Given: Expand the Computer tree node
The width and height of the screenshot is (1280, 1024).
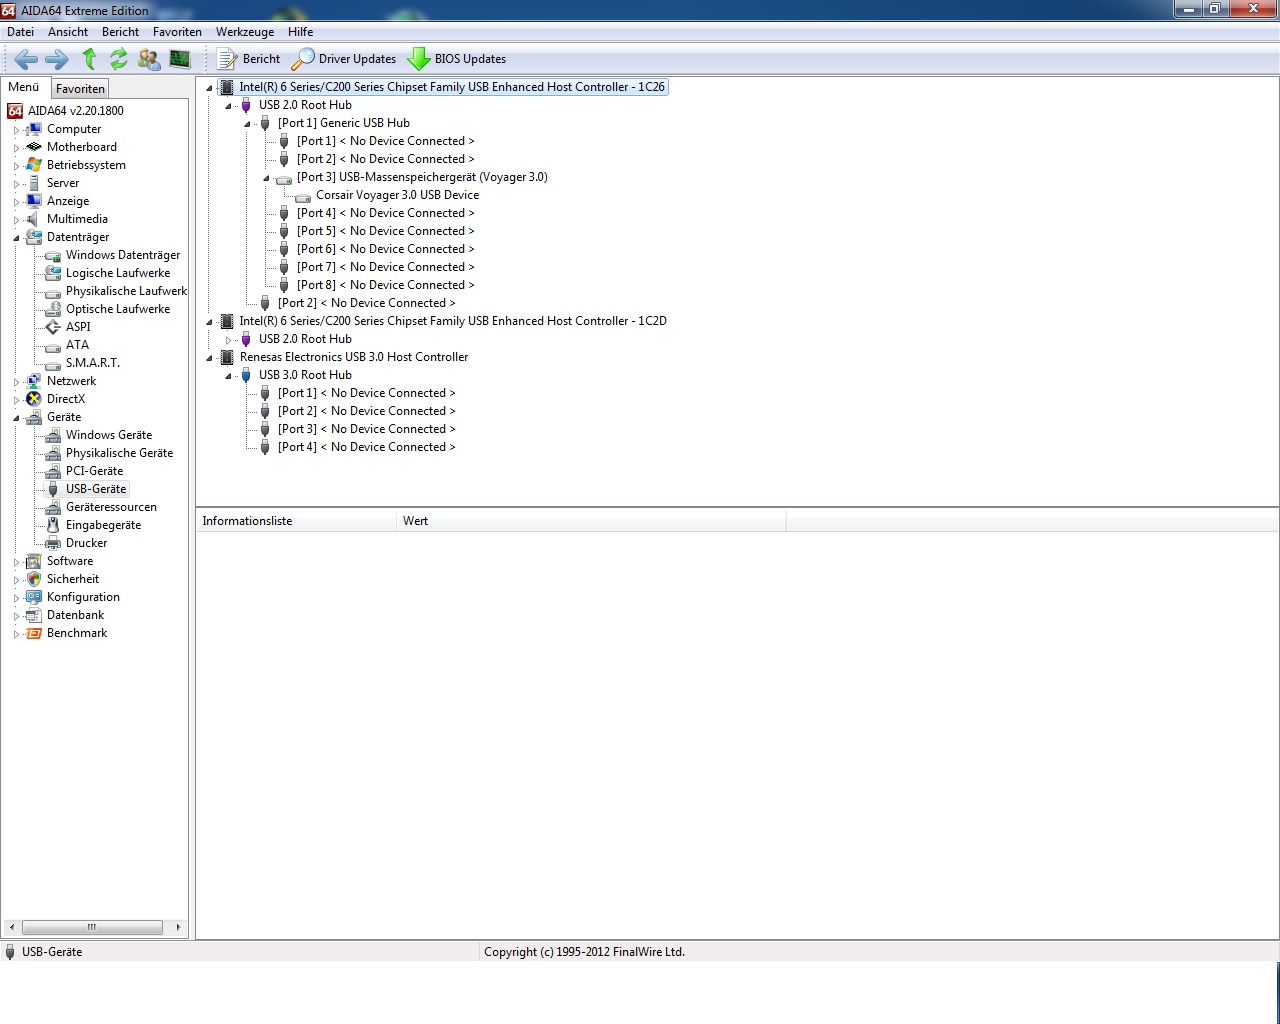Looking at the screenshot, I should pos(16,130).
